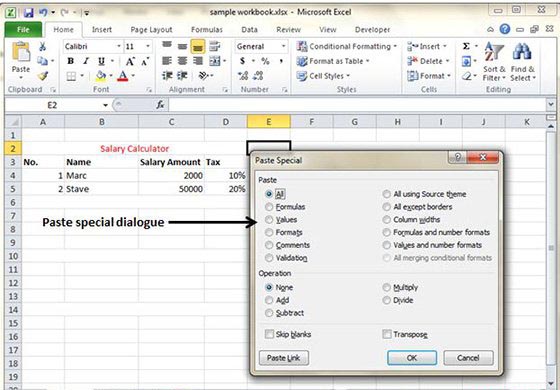Toggle Underline formatting
Screen dimensions: 560x390
(101, 61)
